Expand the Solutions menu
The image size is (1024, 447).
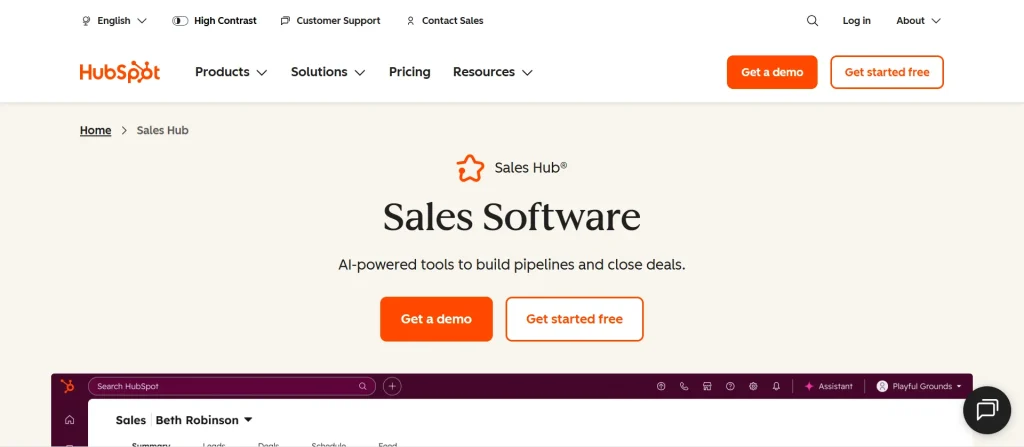coord(328,72)
